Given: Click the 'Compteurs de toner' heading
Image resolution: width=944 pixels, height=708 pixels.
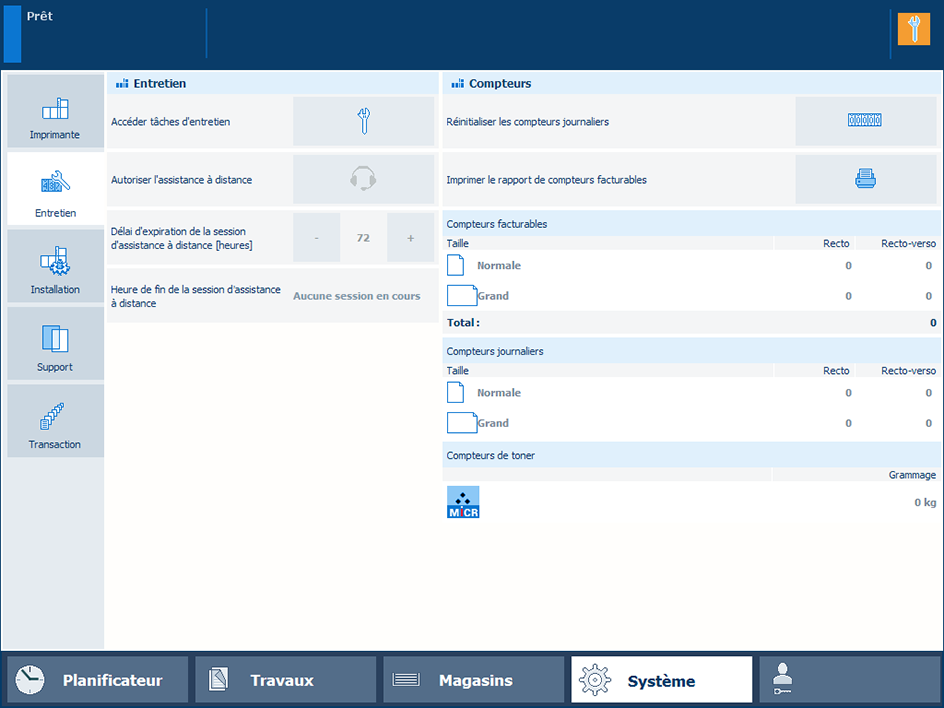Looking at the screenshot, I should click(x=491, y=456).
